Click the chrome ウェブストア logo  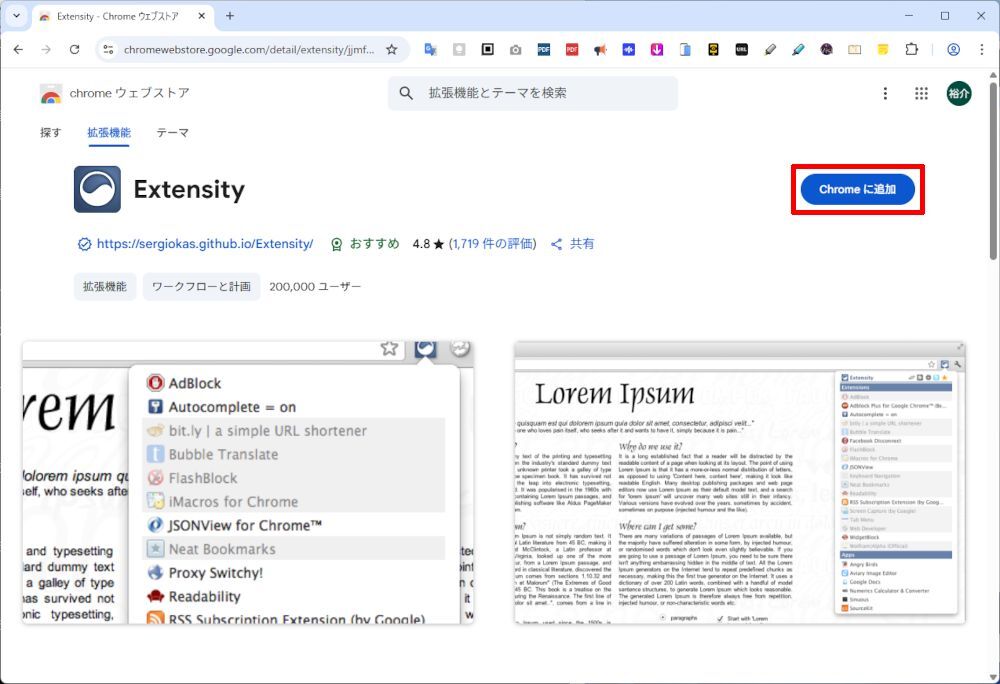tap(115, 94)
